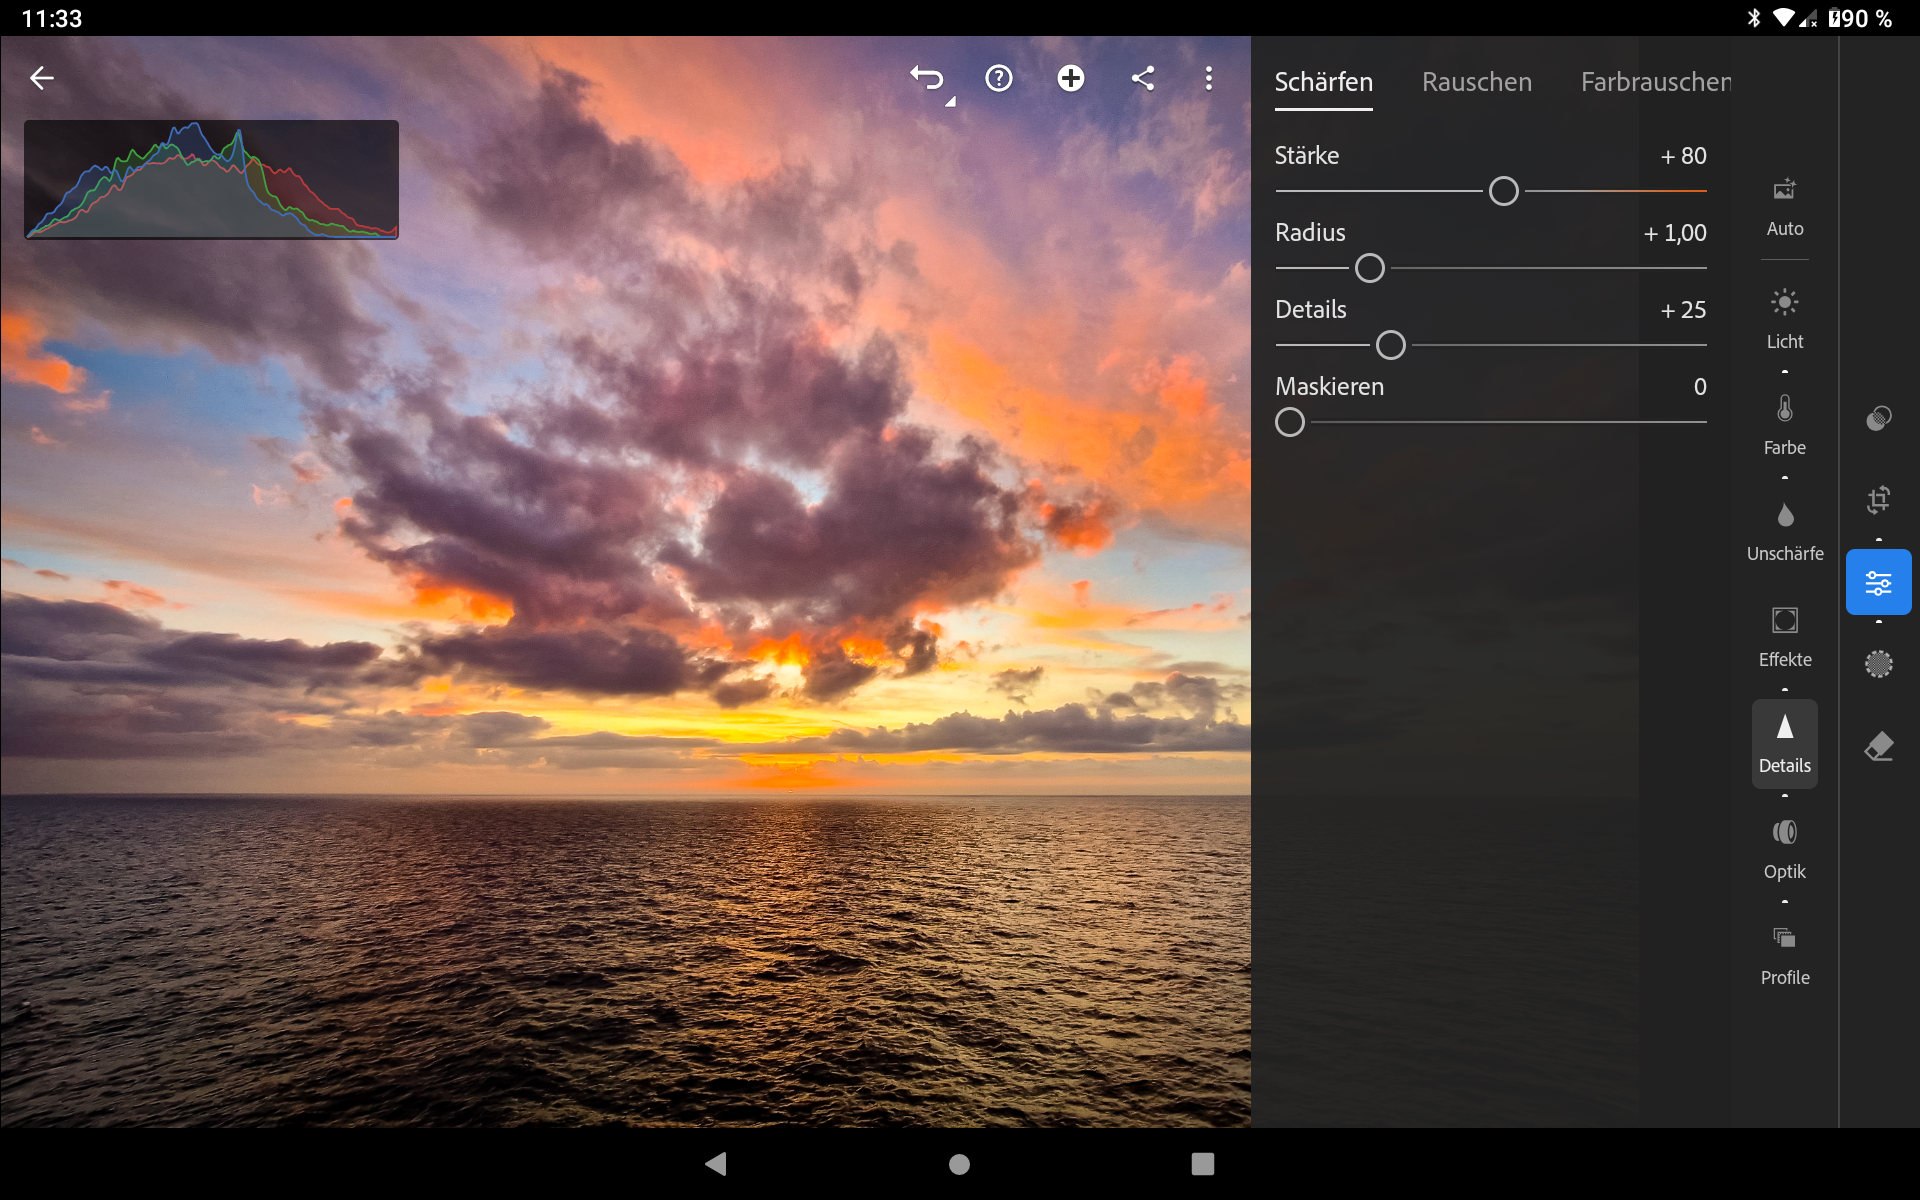Viewport: 1920px width, 1200px height.
Task: Switch to the Farbrauschen tab
Action: tap(1655, 82)
